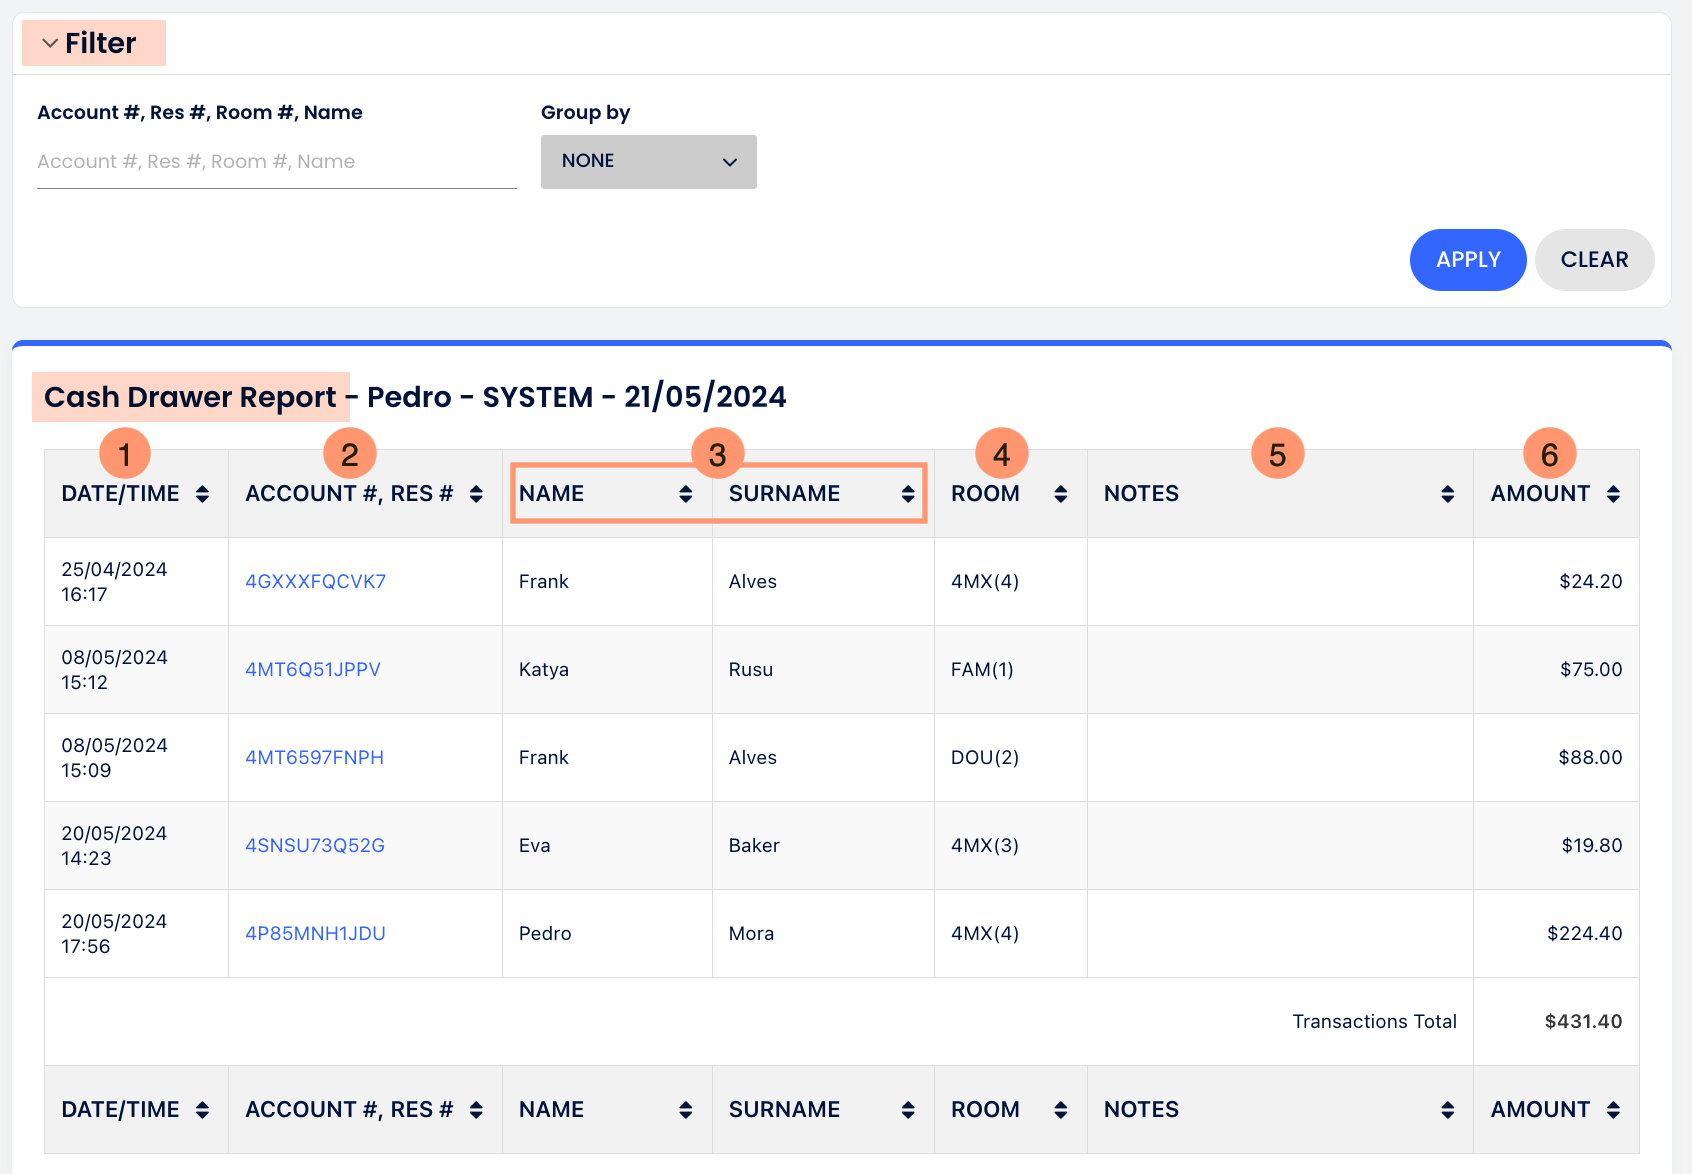This screenshot has height=1174, width=1692.
Task: Focus the Account #, Res #, Room #, Name field
Action: [x=276, y=162]
